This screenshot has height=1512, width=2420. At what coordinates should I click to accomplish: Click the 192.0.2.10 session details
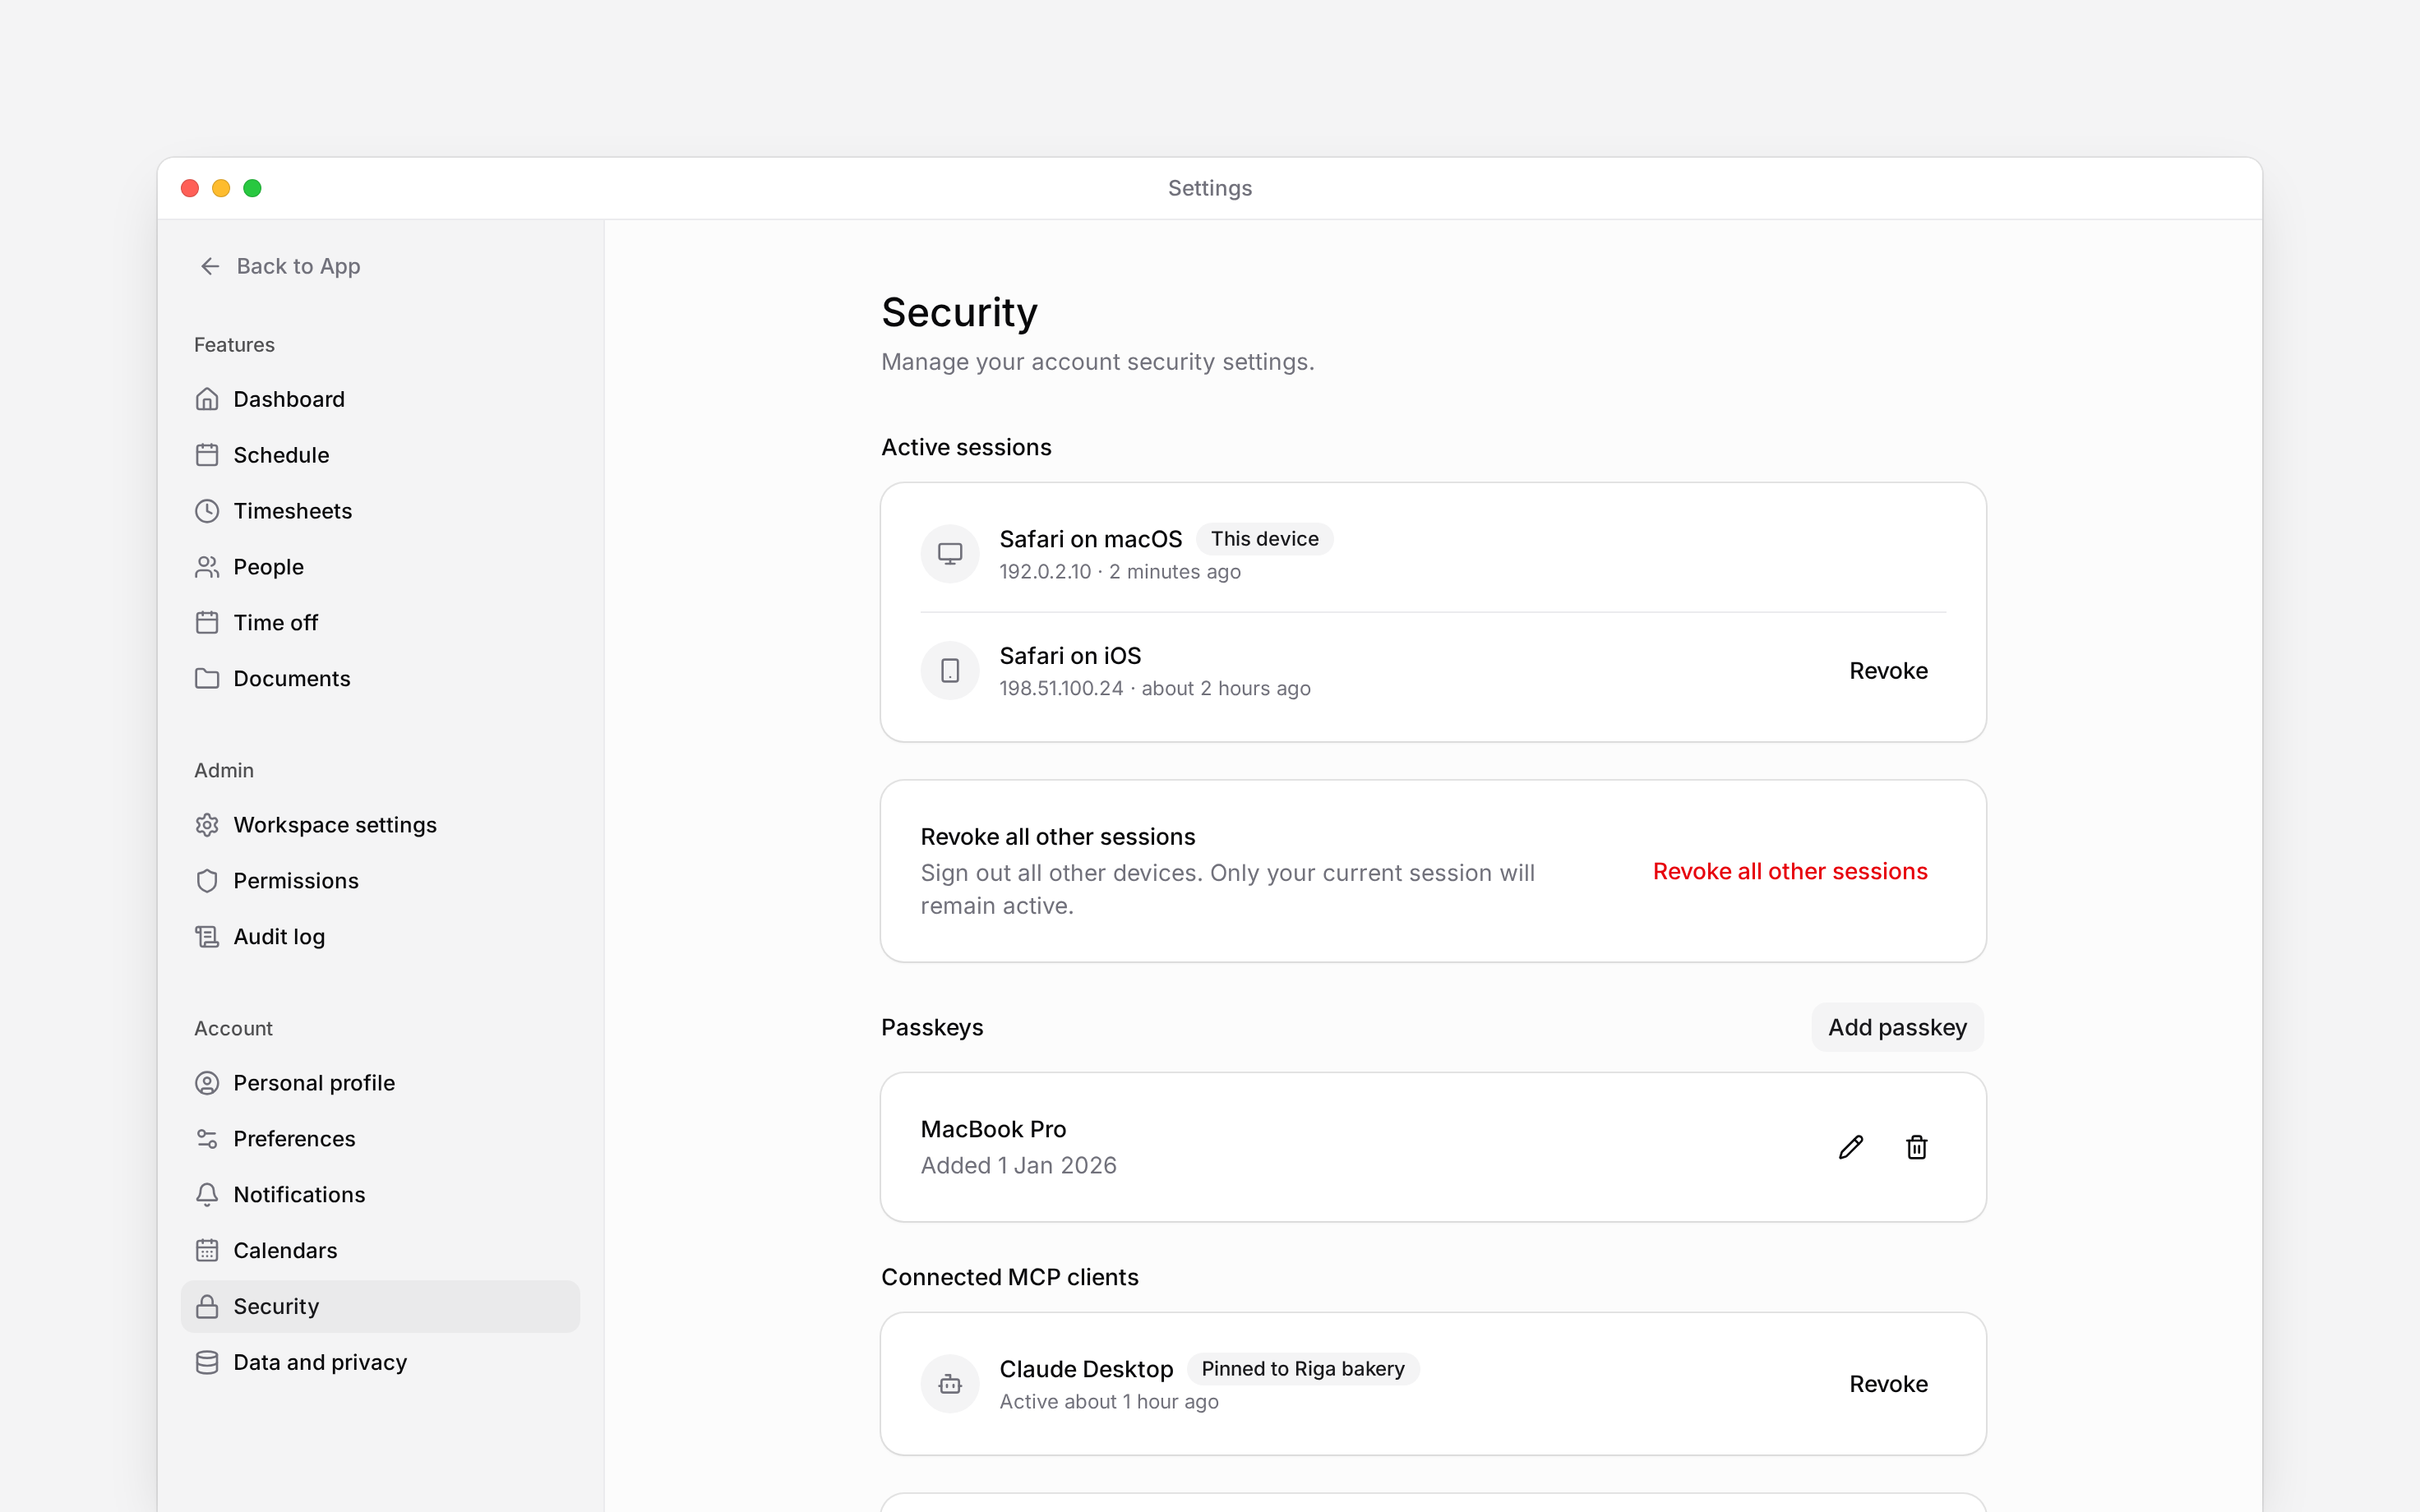pyautogui.click(x=1120, y=572)
